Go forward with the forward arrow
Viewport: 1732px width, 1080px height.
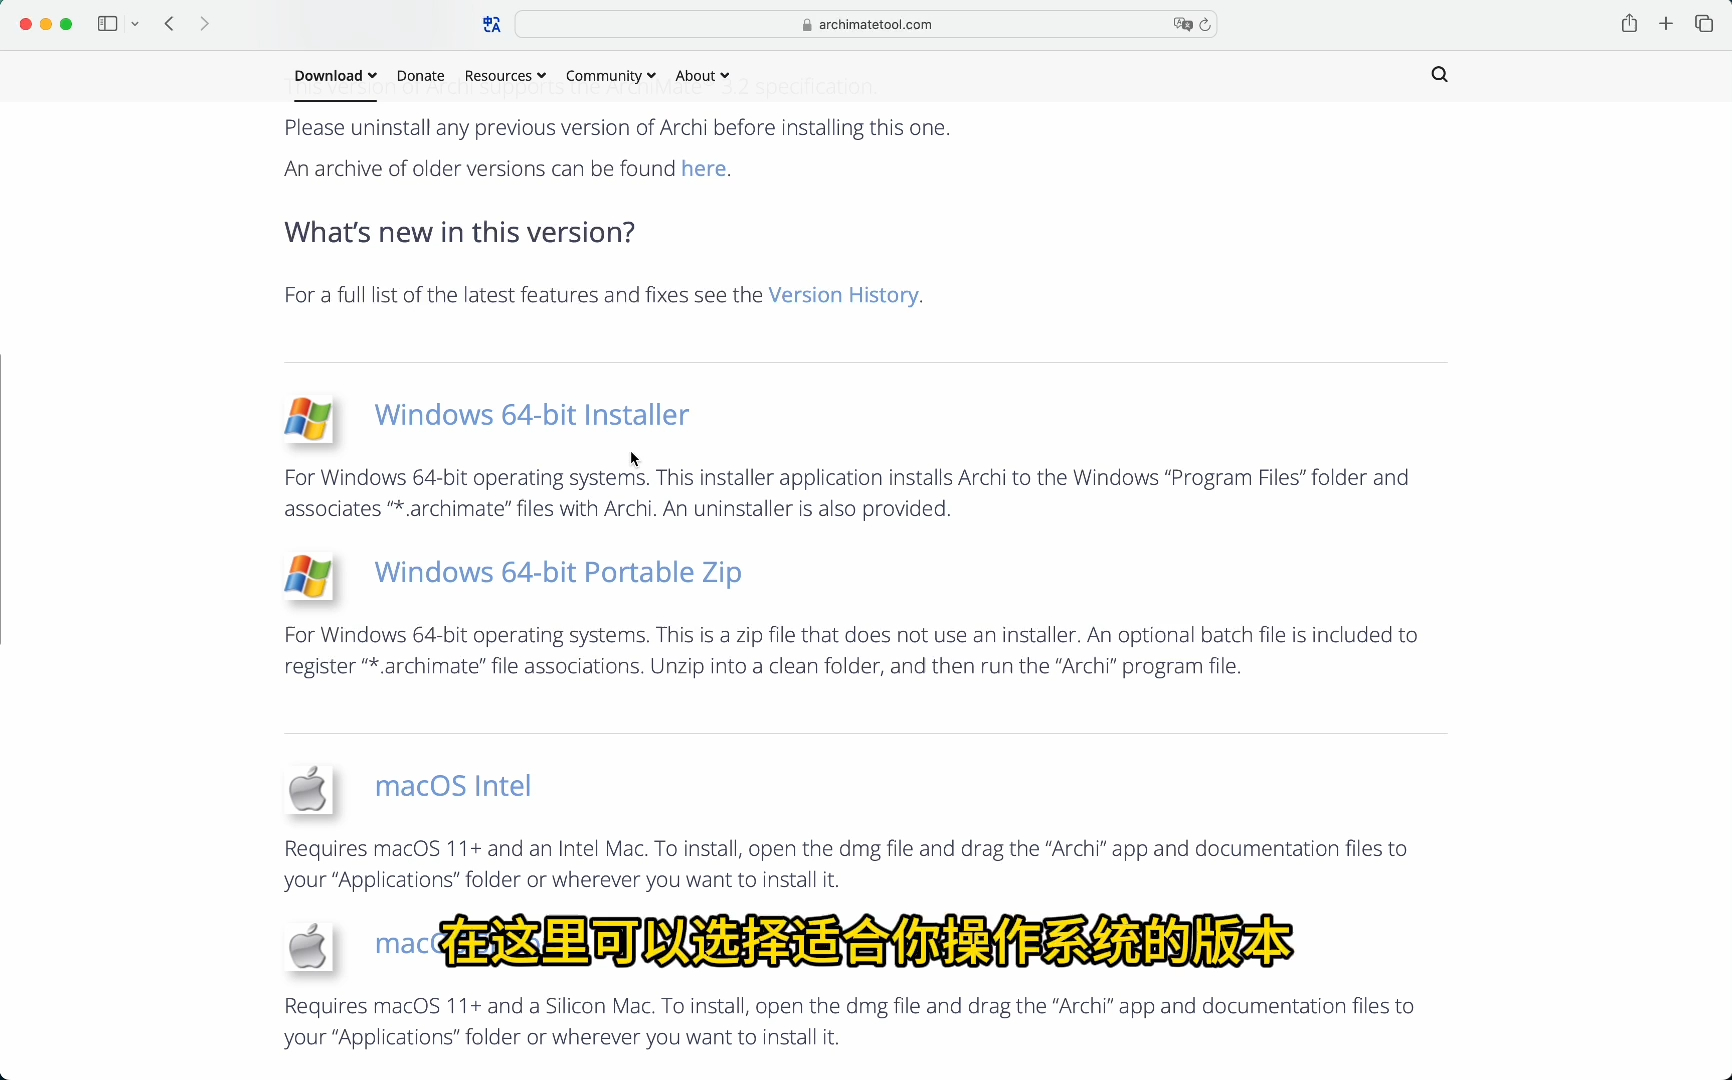point(205,24)
